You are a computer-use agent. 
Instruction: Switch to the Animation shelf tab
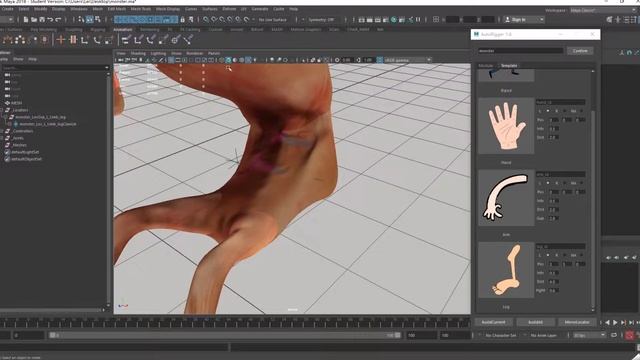(x=122, y=29)
